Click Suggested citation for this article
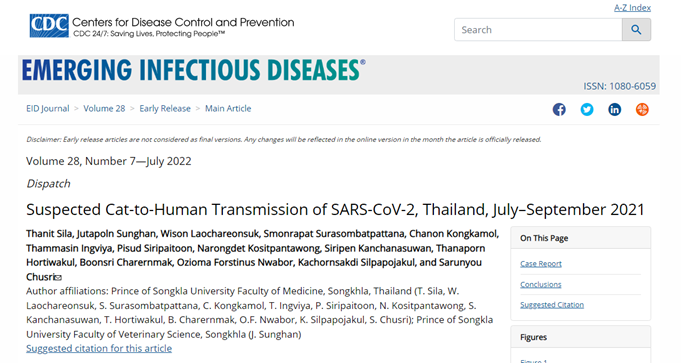Viewport: 681px width, 363px height. pyautogui.click(x=99, y=348)
